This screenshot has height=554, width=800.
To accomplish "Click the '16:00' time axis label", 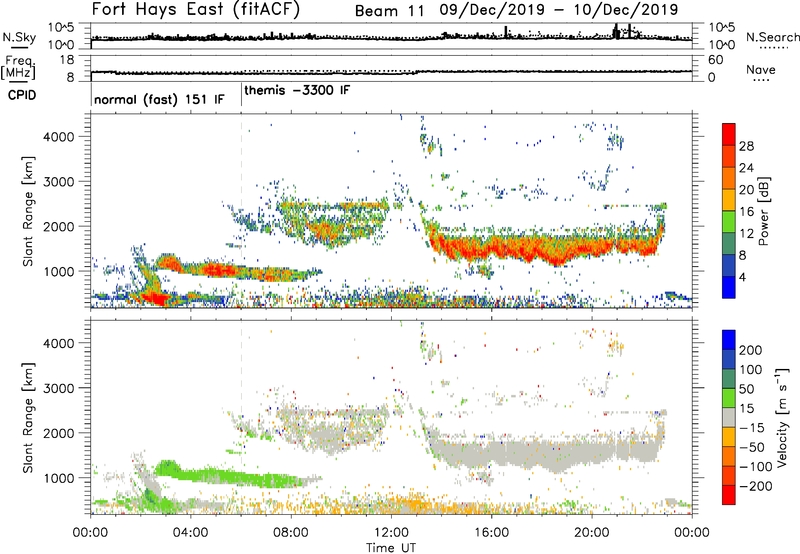I will coord(491,533).
